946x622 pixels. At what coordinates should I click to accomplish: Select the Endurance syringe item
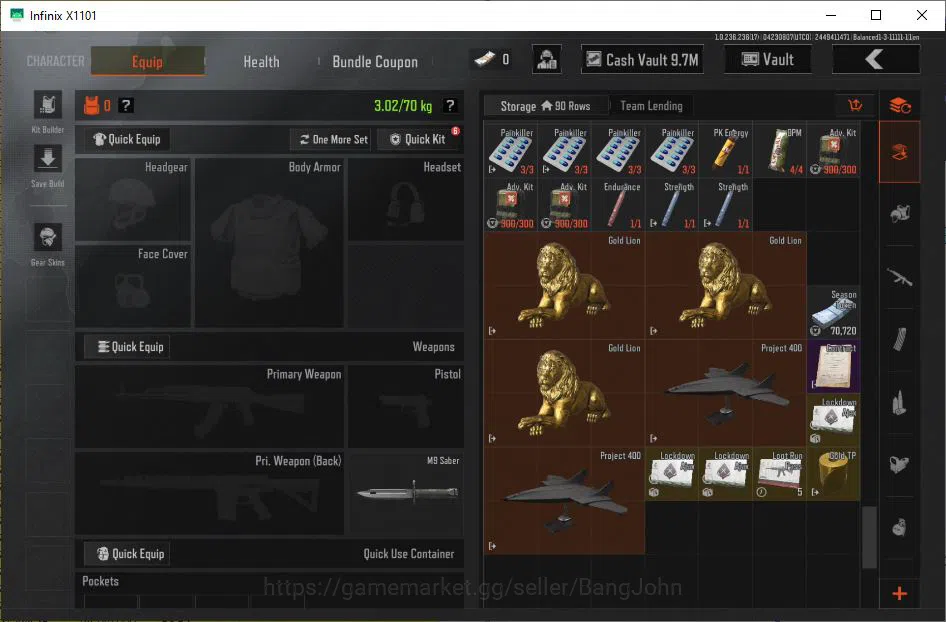click(618, 205)
